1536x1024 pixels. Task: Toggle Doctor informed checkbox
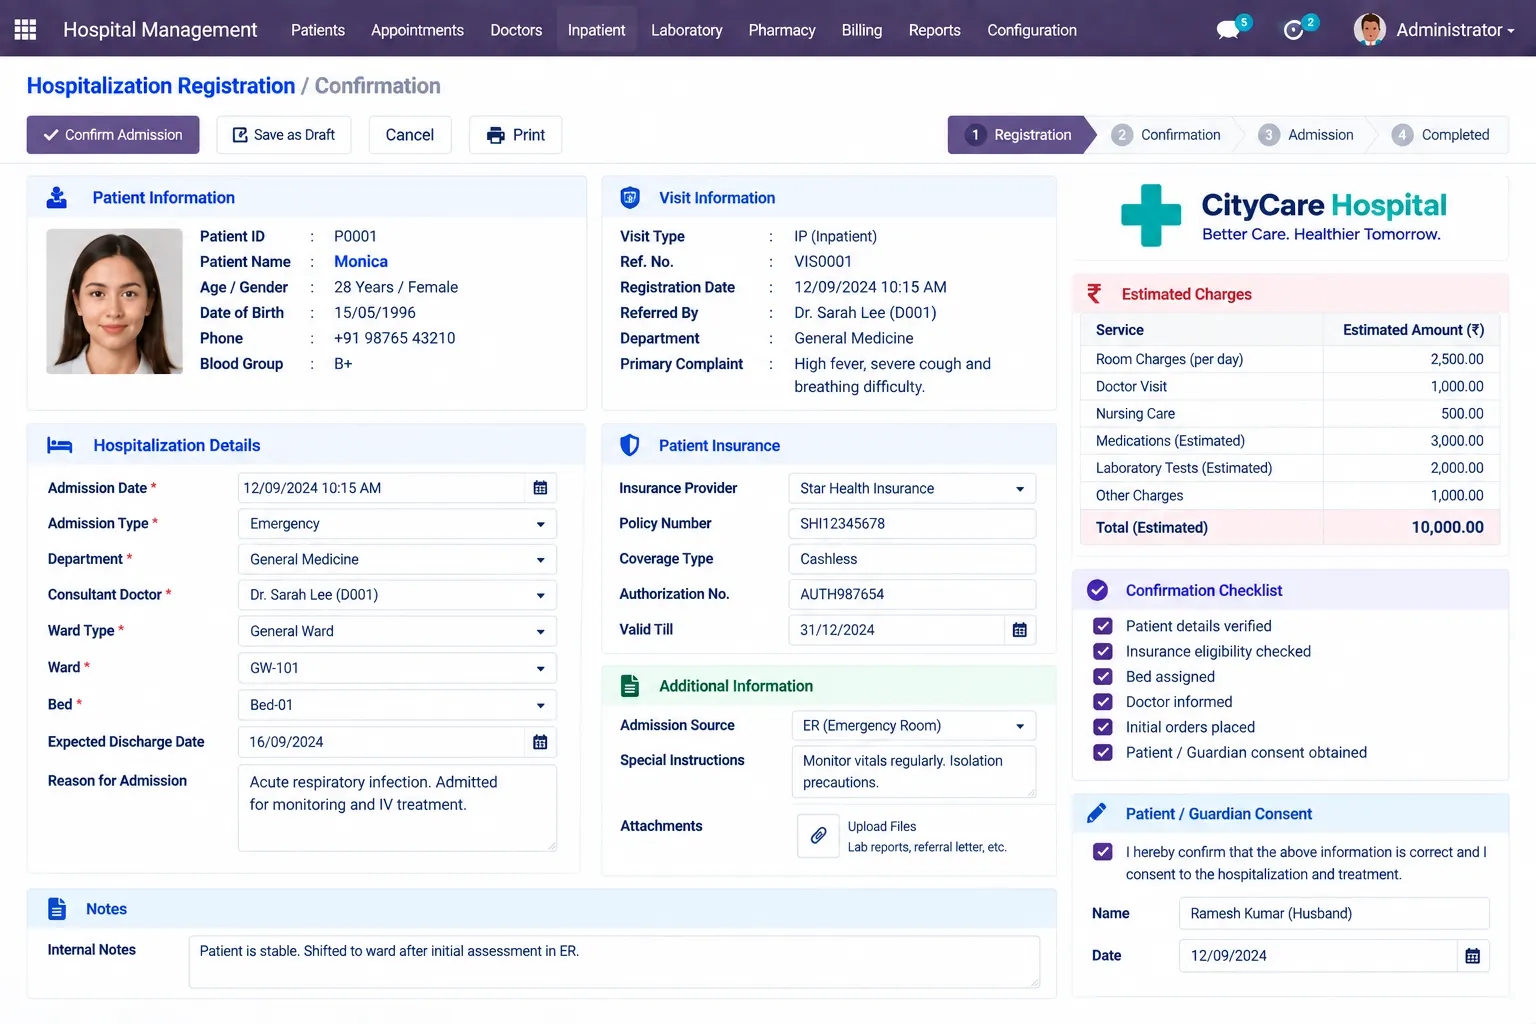coord(1103,702)
